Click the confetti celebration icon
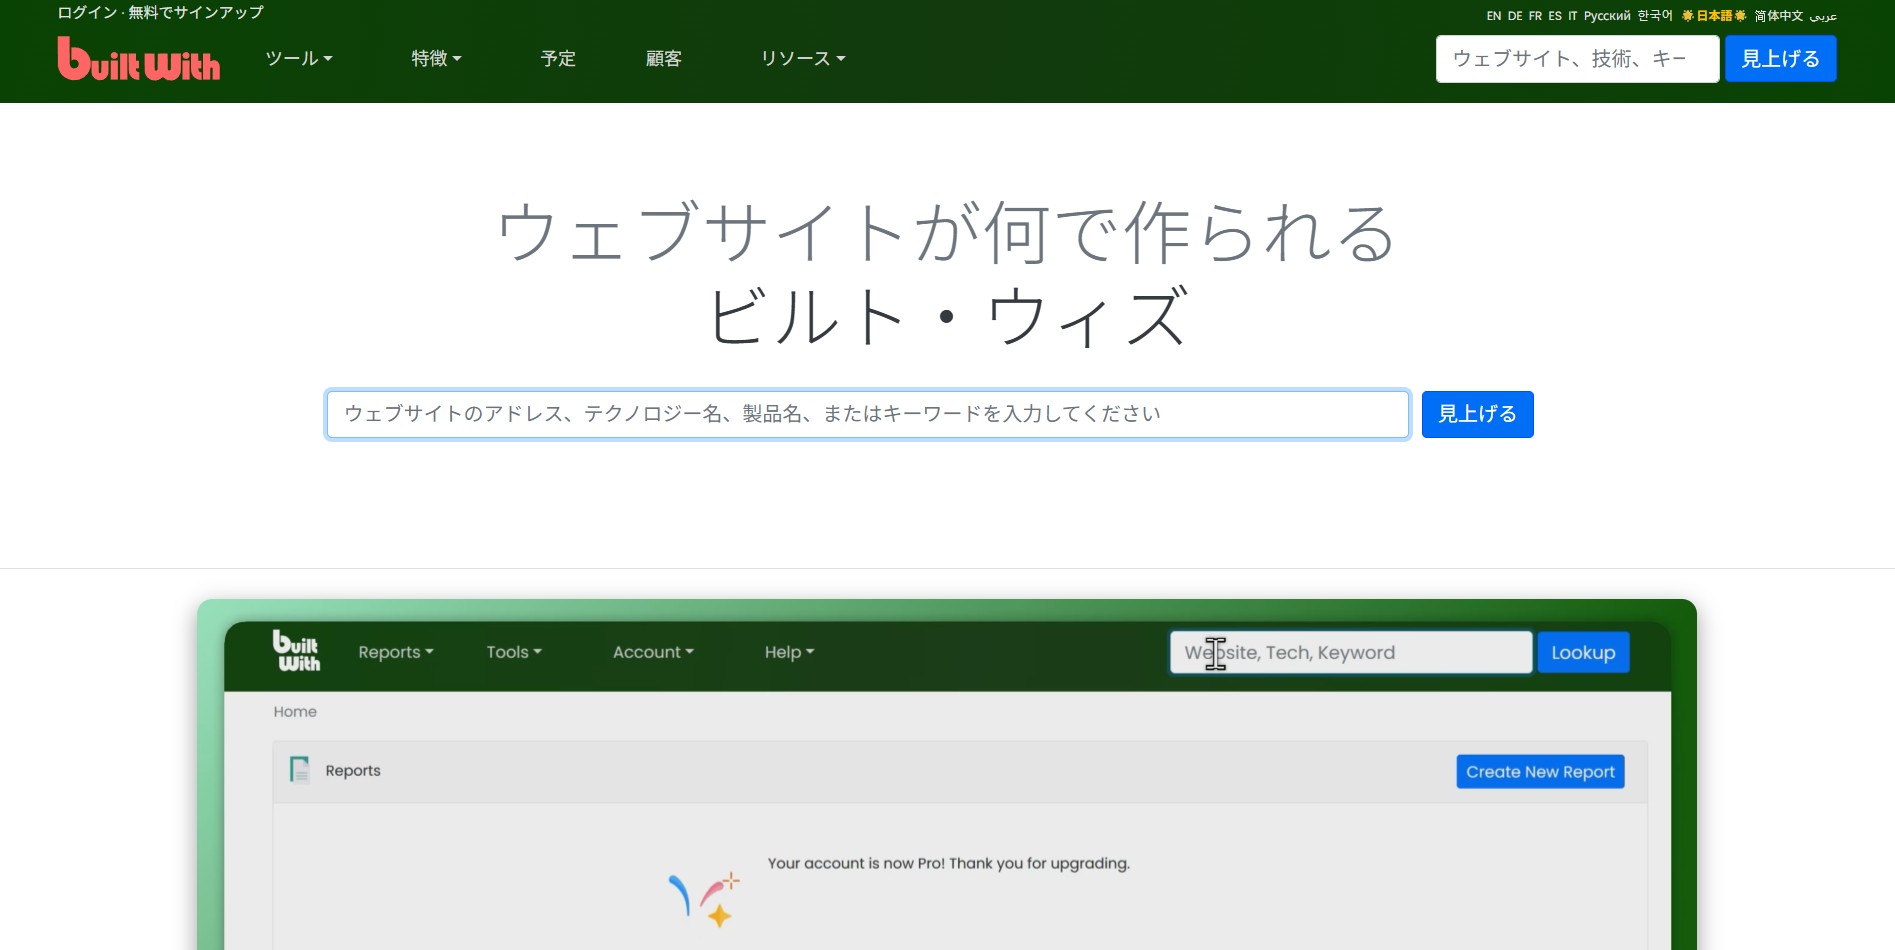This screenshot has width=1895, height=950. (704, 896)
